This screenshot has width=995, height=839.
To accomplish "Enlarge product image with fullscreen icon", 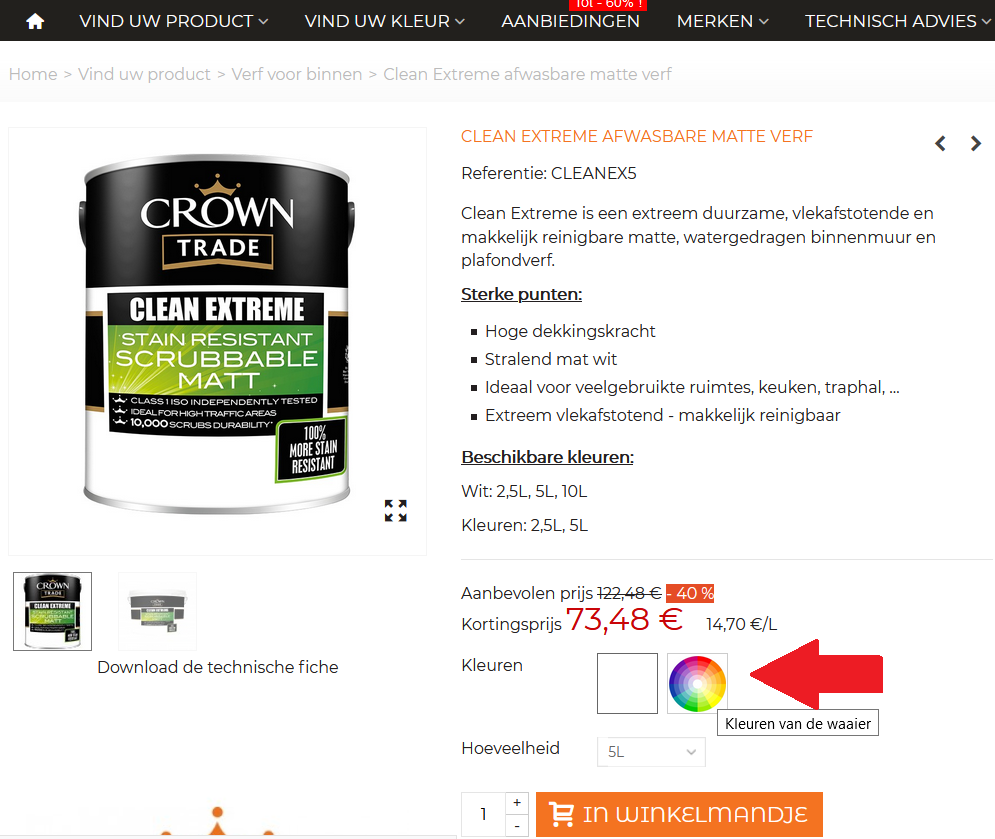I will pyautogui.click(x=395, y=510).
